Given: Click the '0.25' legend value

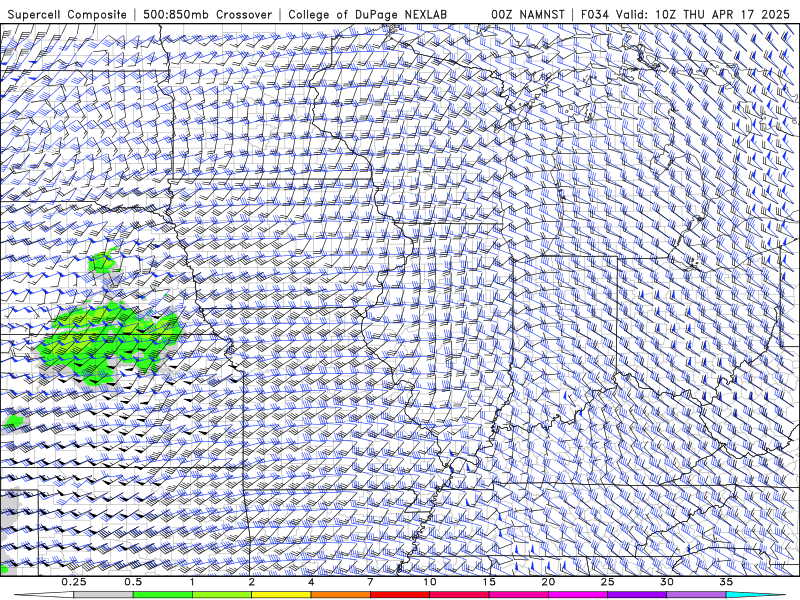Looking at the screenshot, I should [x=74, y=582].
